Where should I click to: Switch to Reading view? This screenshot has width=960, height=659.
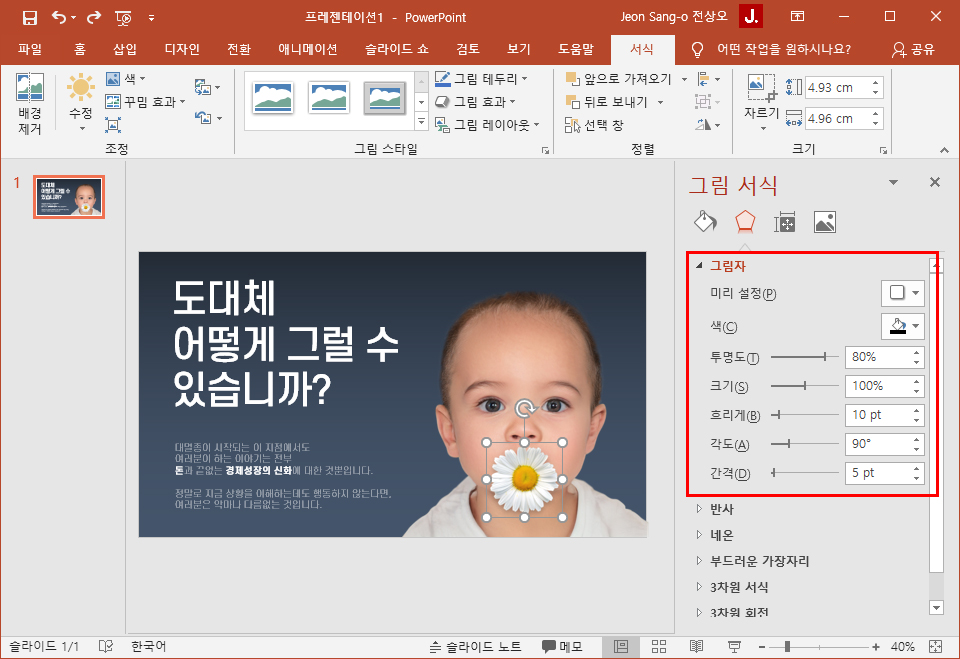click(x=696, y=646)
